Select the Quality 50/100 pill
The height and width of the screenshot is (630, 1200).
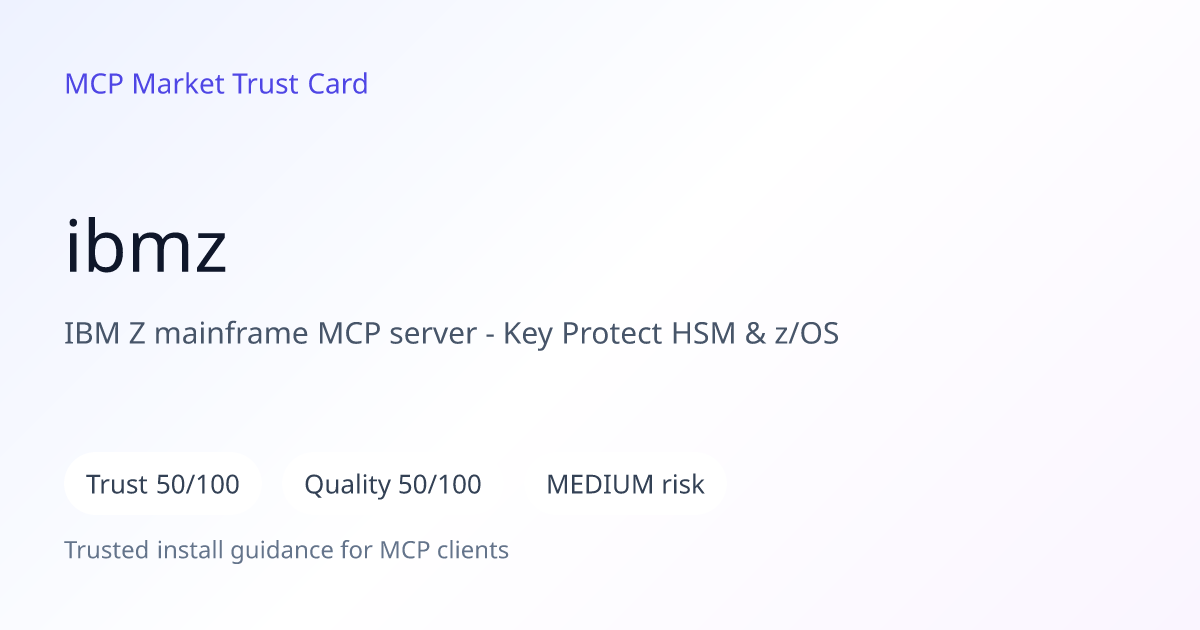click(x=393, y=484)
